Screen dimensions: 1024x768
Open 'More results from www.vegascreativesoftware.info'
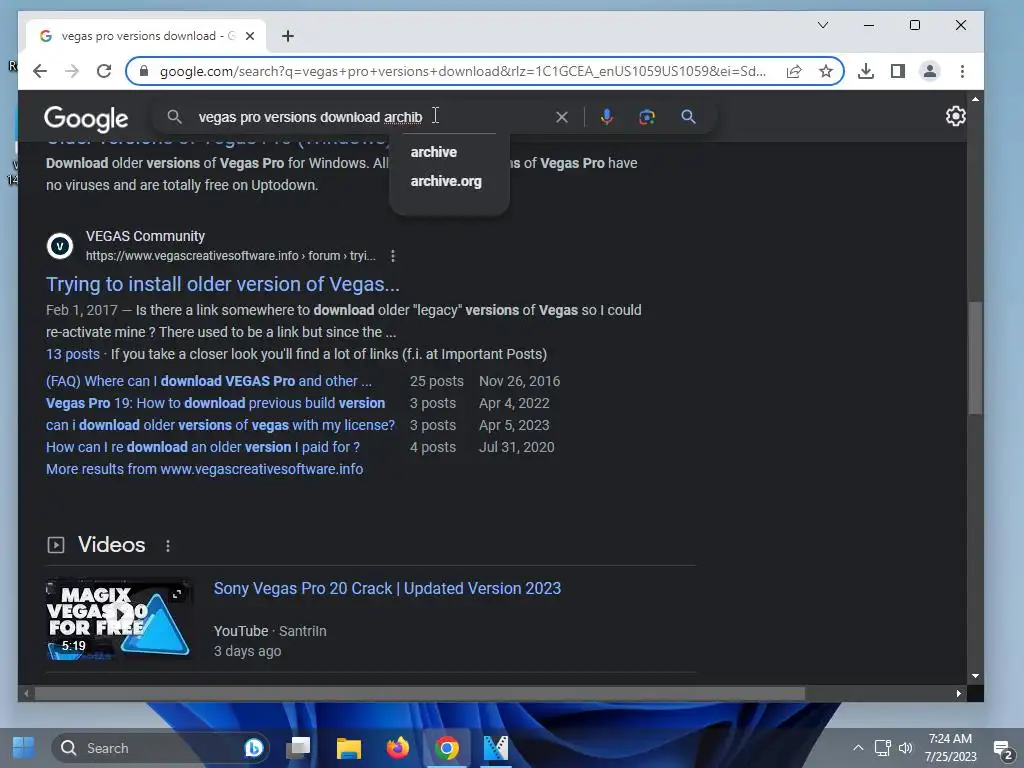coord(204,469)
